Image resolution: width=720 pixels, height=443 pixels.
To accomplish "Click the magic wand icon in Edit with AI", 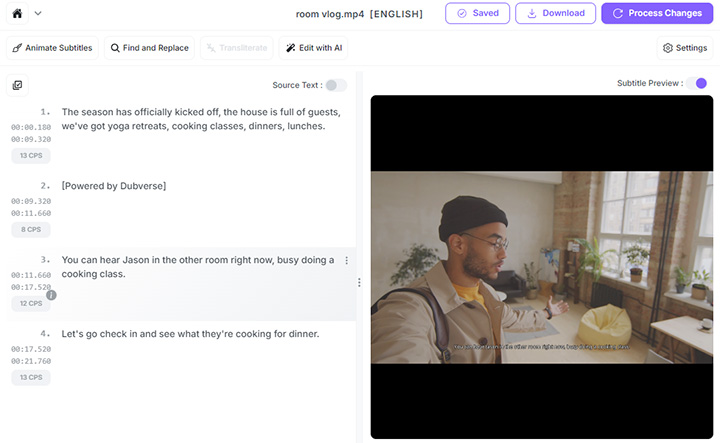I will coord(291,48).
